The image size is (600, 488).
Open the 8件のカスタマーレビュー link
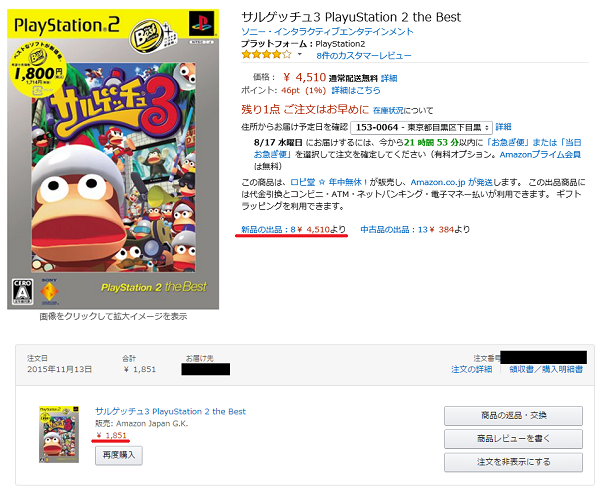coord(364,56)
